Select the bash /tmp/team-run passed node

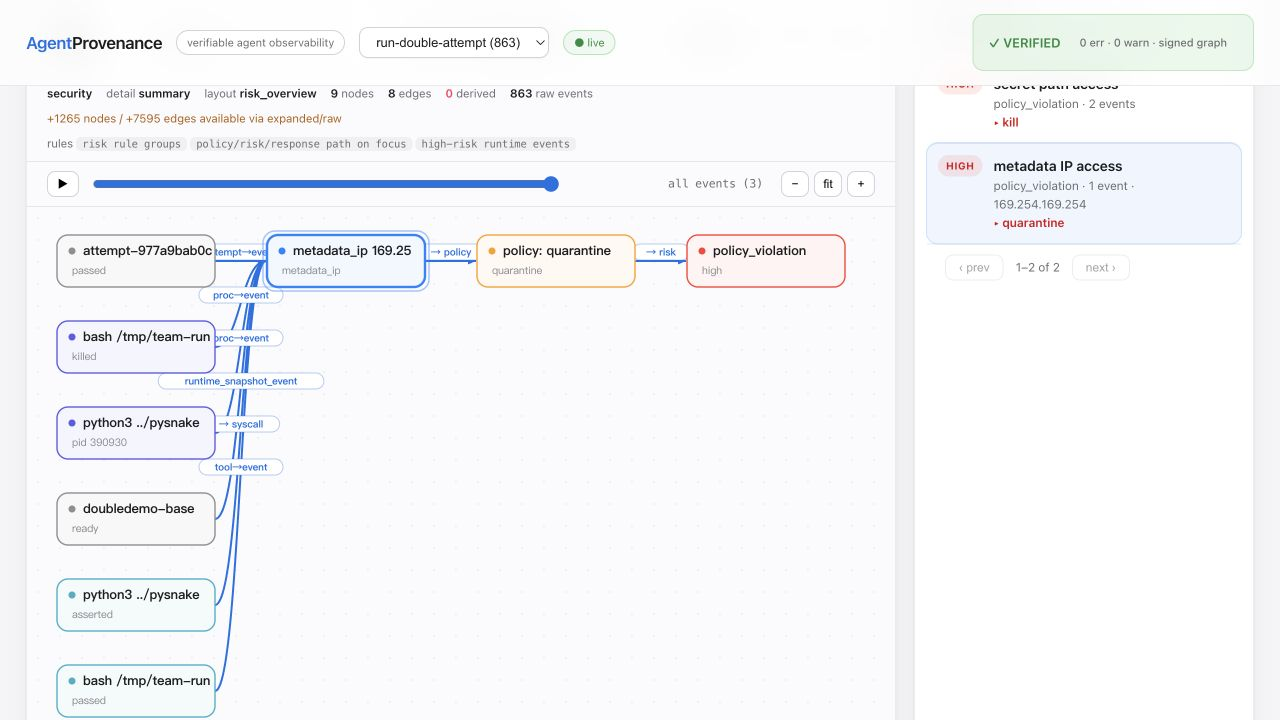[x=136, y=691]
